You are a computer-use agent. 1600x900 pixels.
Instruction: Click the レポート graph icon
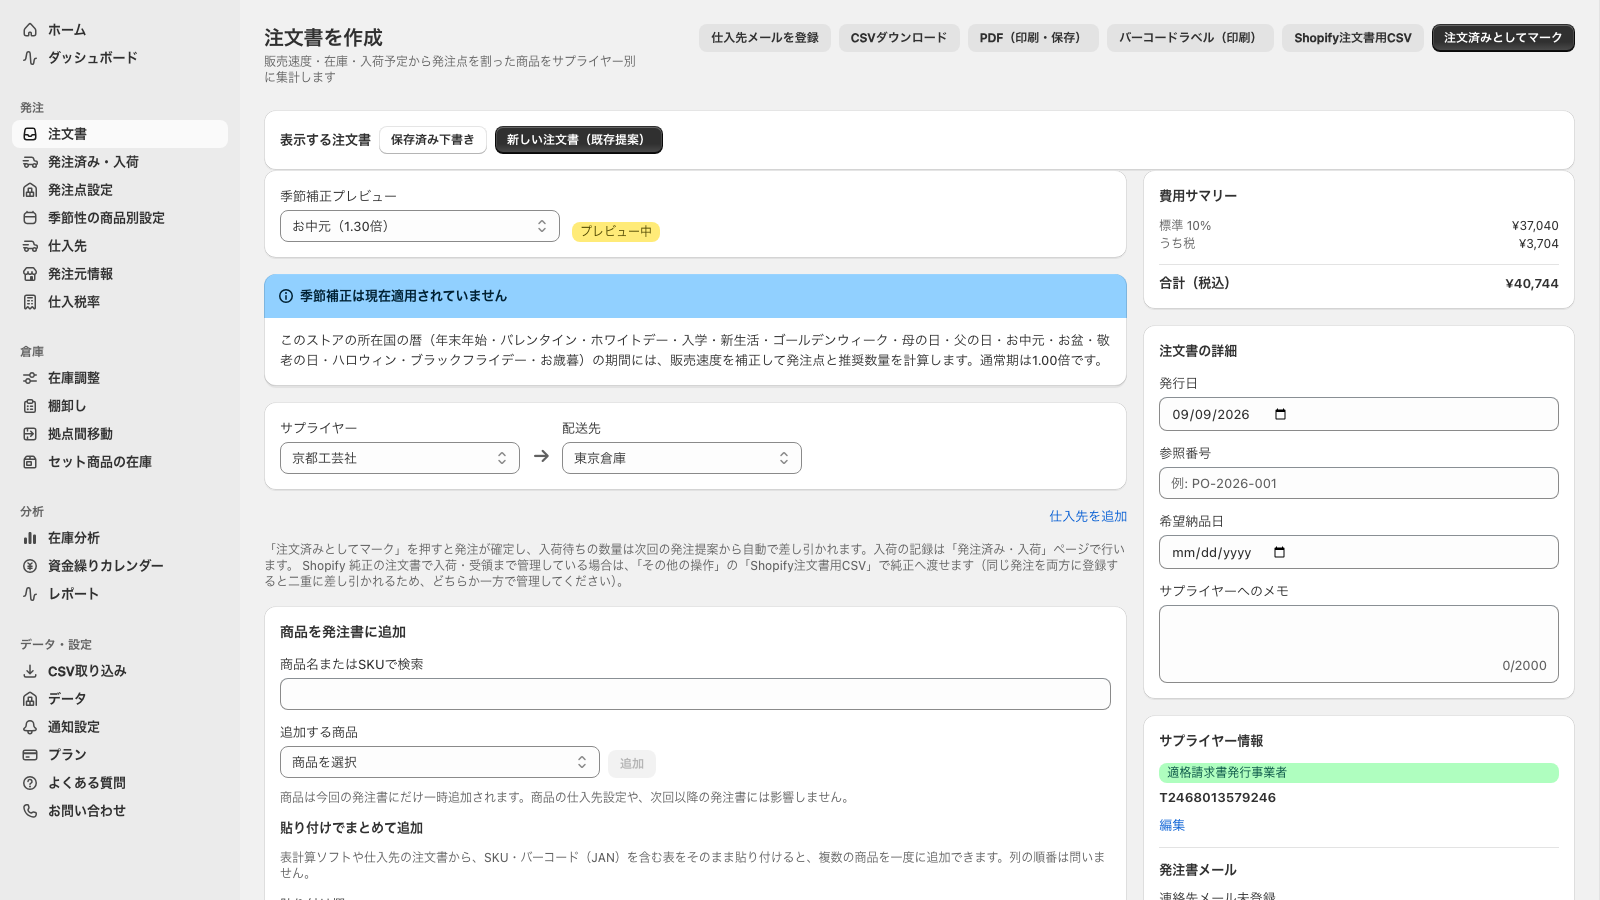tap(30, 594)
